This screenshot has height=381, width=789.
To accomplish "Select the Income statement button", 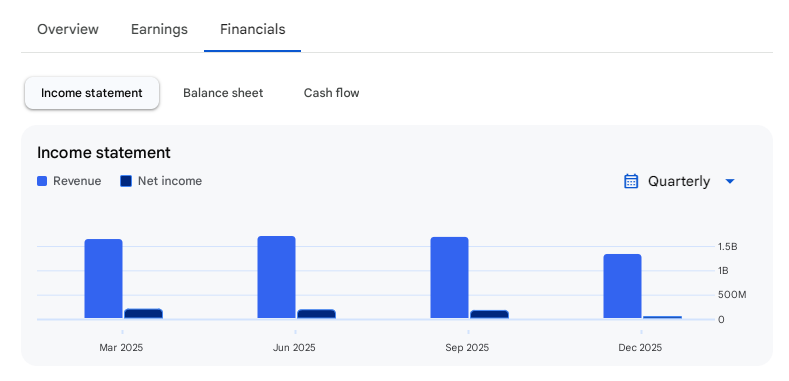I will pyautogui.click(x=92, y=93).
